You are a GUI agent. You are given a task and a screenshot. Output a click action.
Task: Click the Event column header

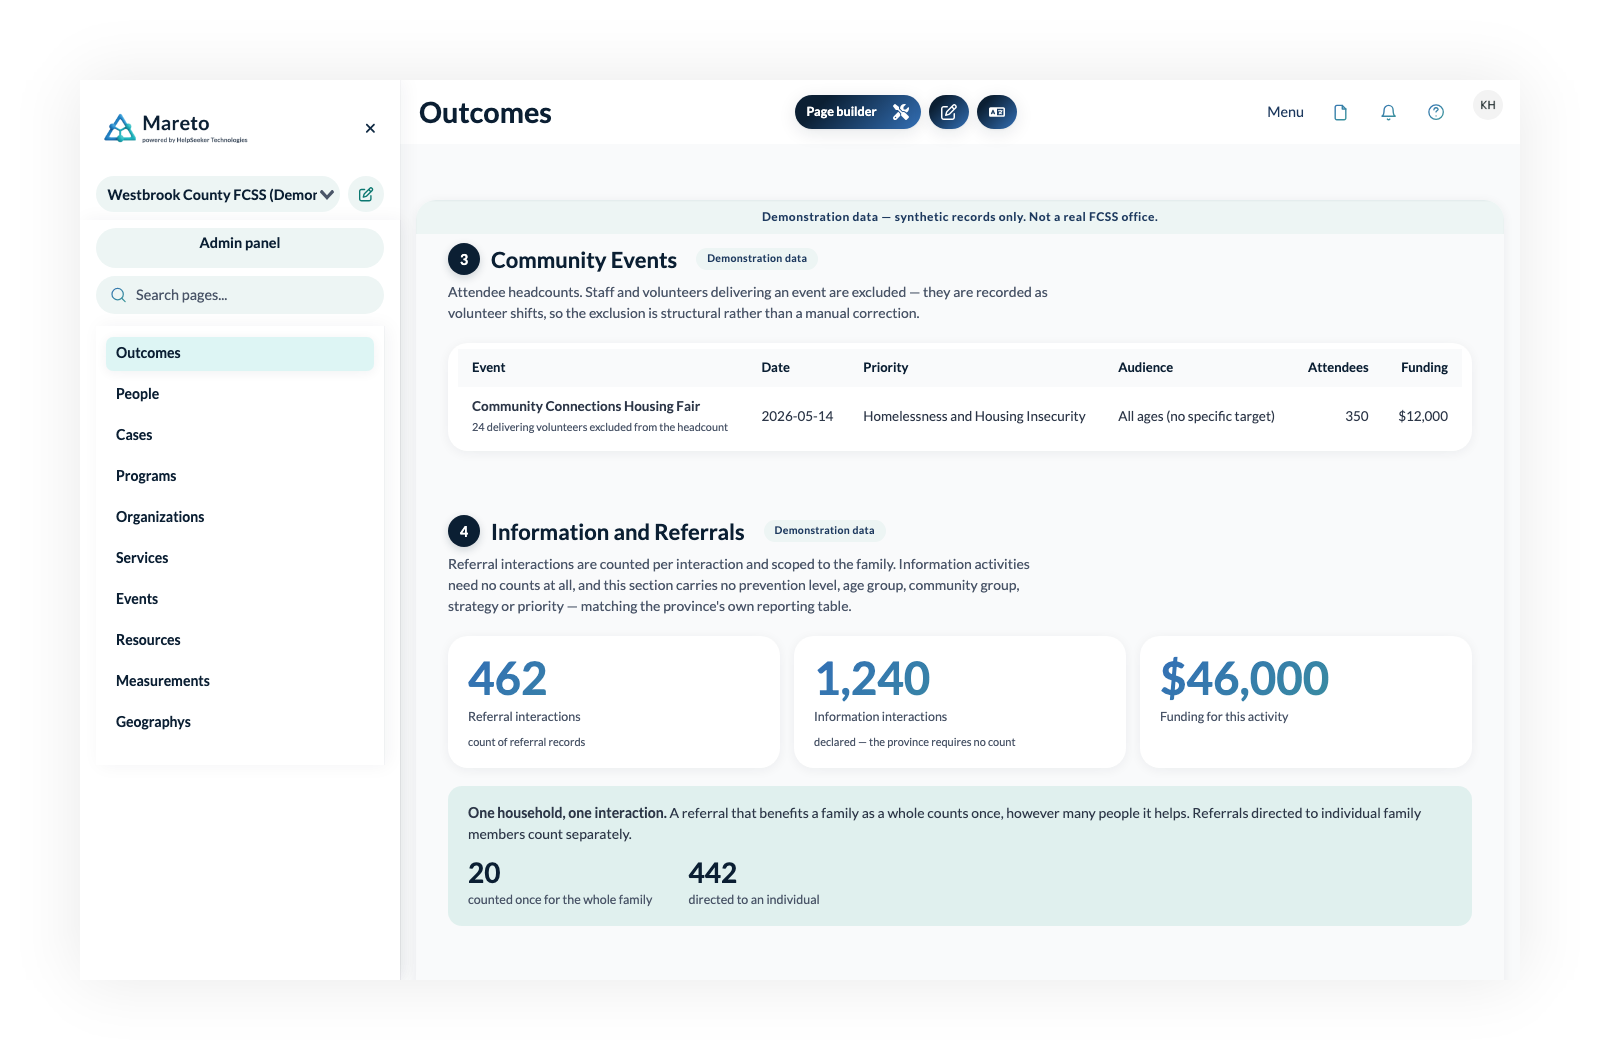(488, 367)
